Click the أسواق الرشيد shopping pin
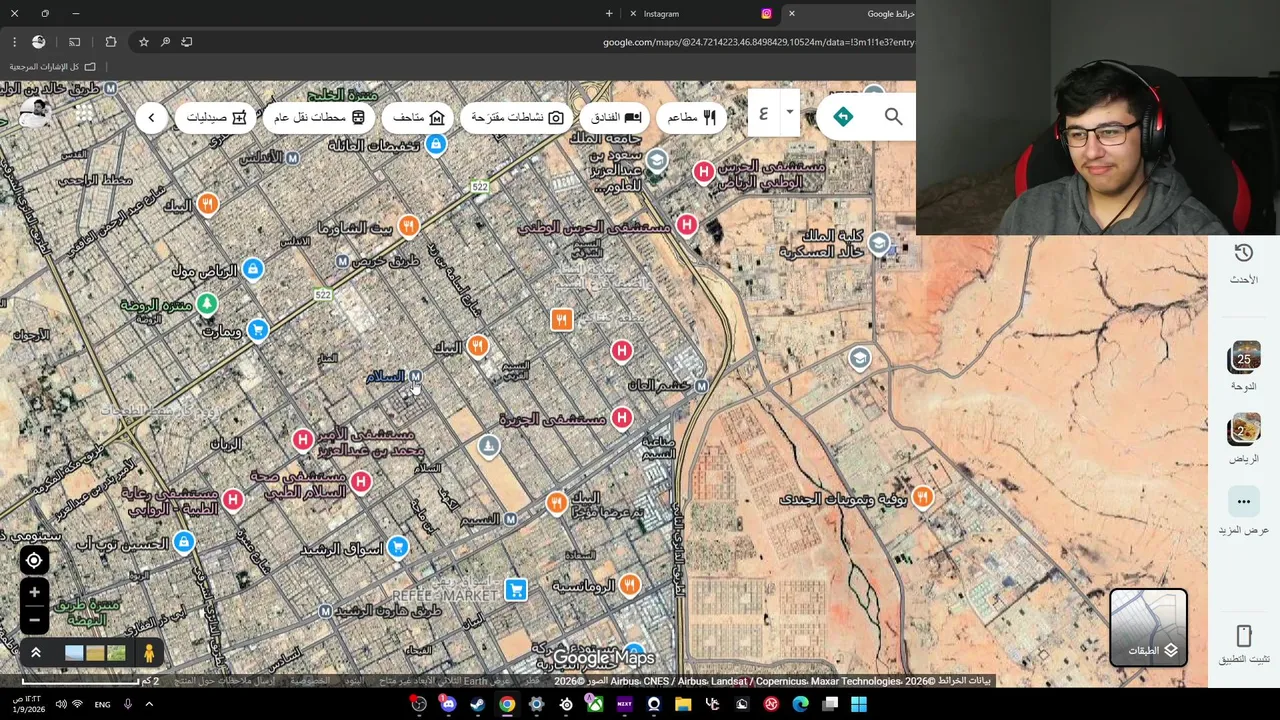The image size is (1280, 720). tap(398, 546)
